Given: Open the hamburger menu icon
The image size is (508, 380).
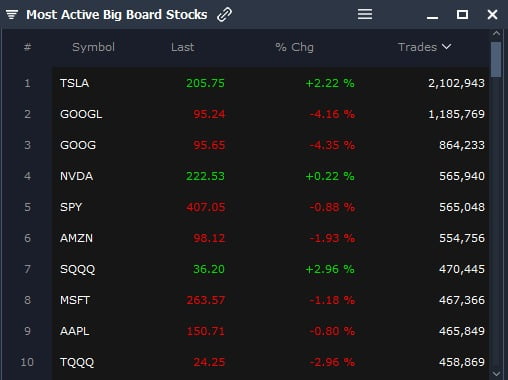Looking at the screenshot, I should 365,14.
